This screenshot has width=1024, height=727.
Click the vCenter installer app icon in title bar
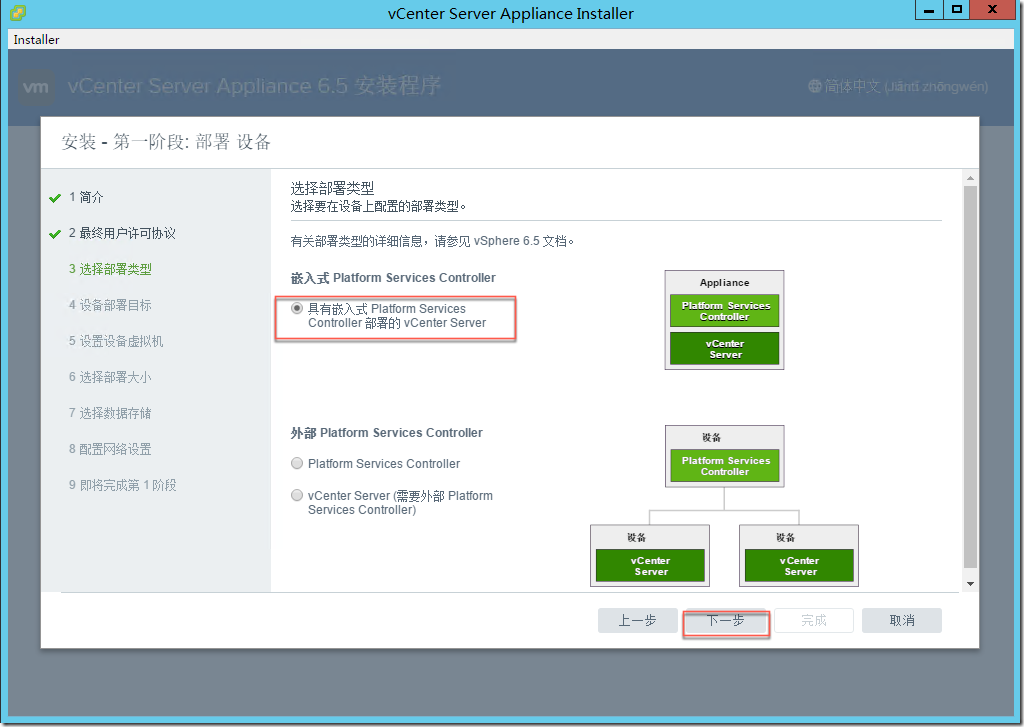[x=18, y=13]
